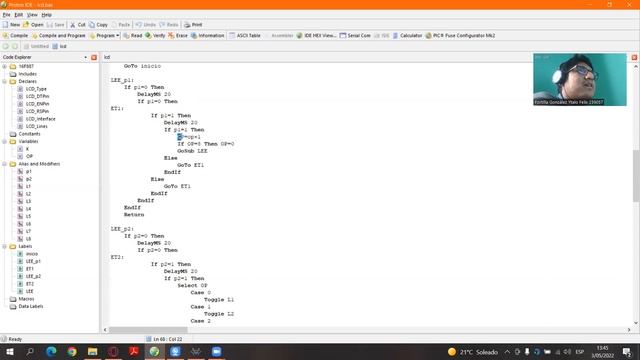Select LCD_DTPin declare
640x360 pixels.
(x=37, y=96)
